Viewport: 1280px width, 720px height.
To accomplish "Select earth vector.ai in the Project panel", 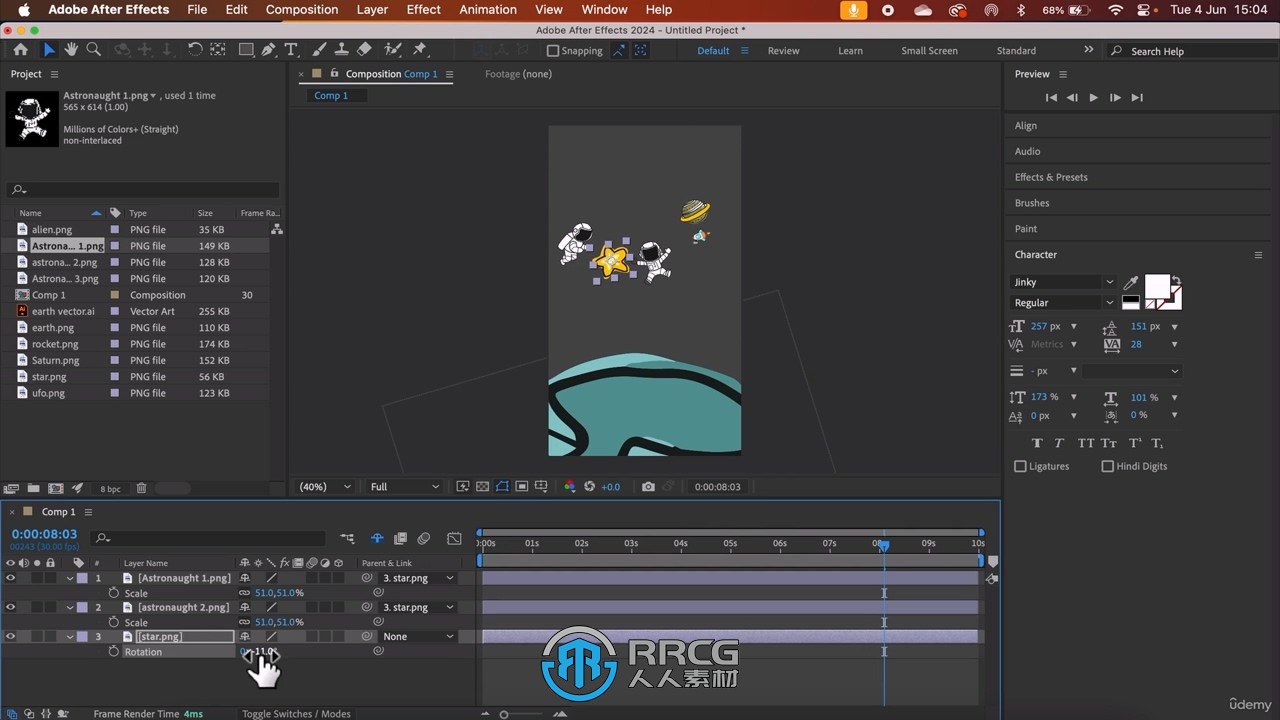I will click(x=63, y=311).
